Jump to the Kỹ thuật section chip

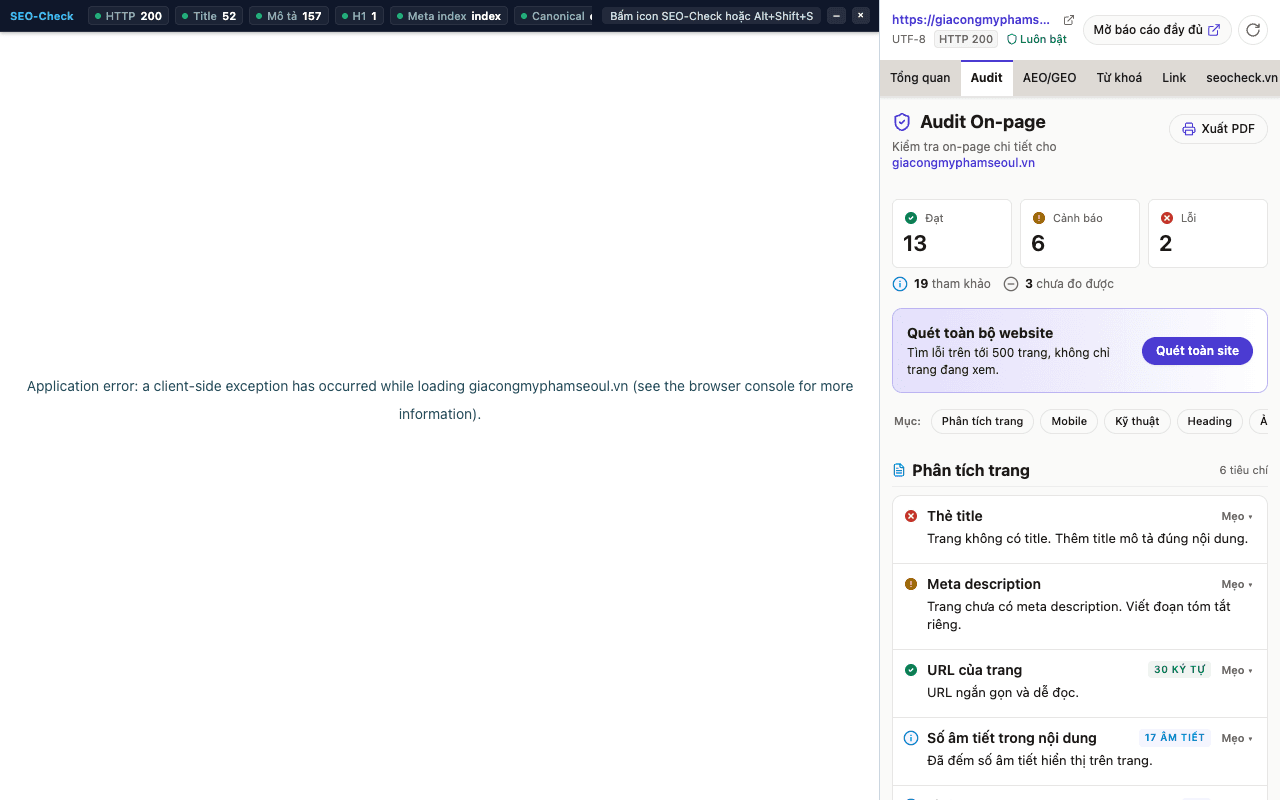[1137, 421]
